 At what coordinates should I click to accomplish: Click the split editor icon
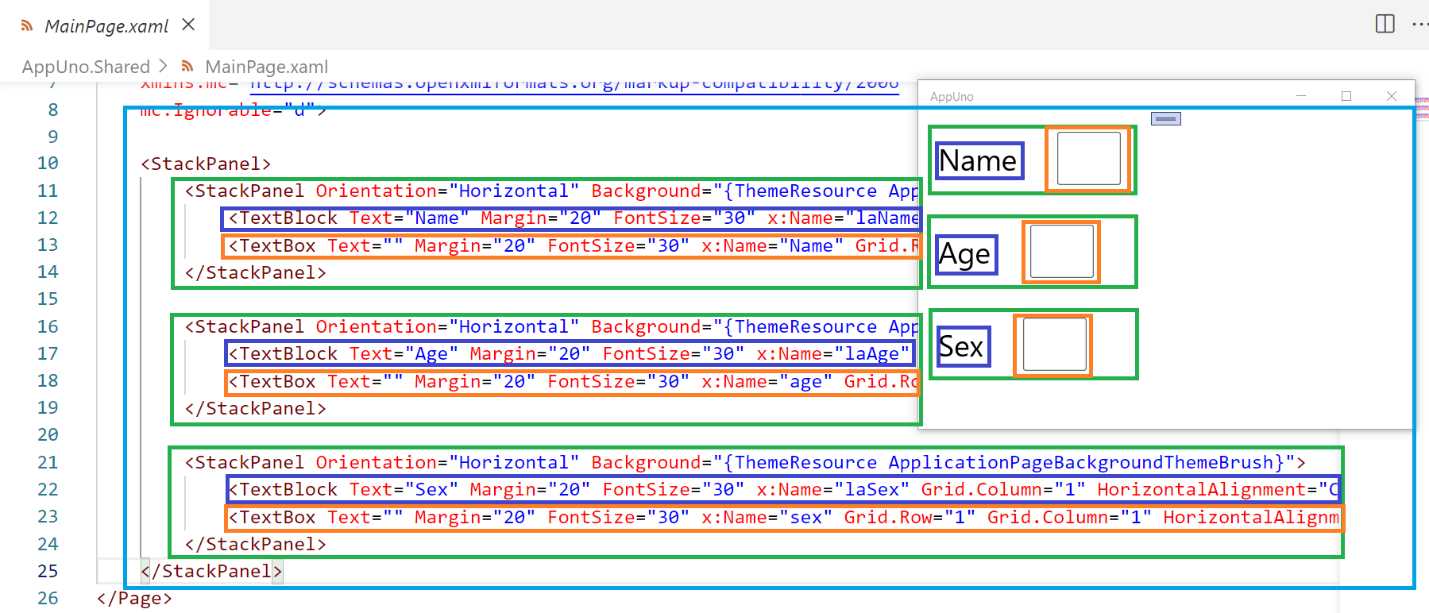click(1383, 22)
